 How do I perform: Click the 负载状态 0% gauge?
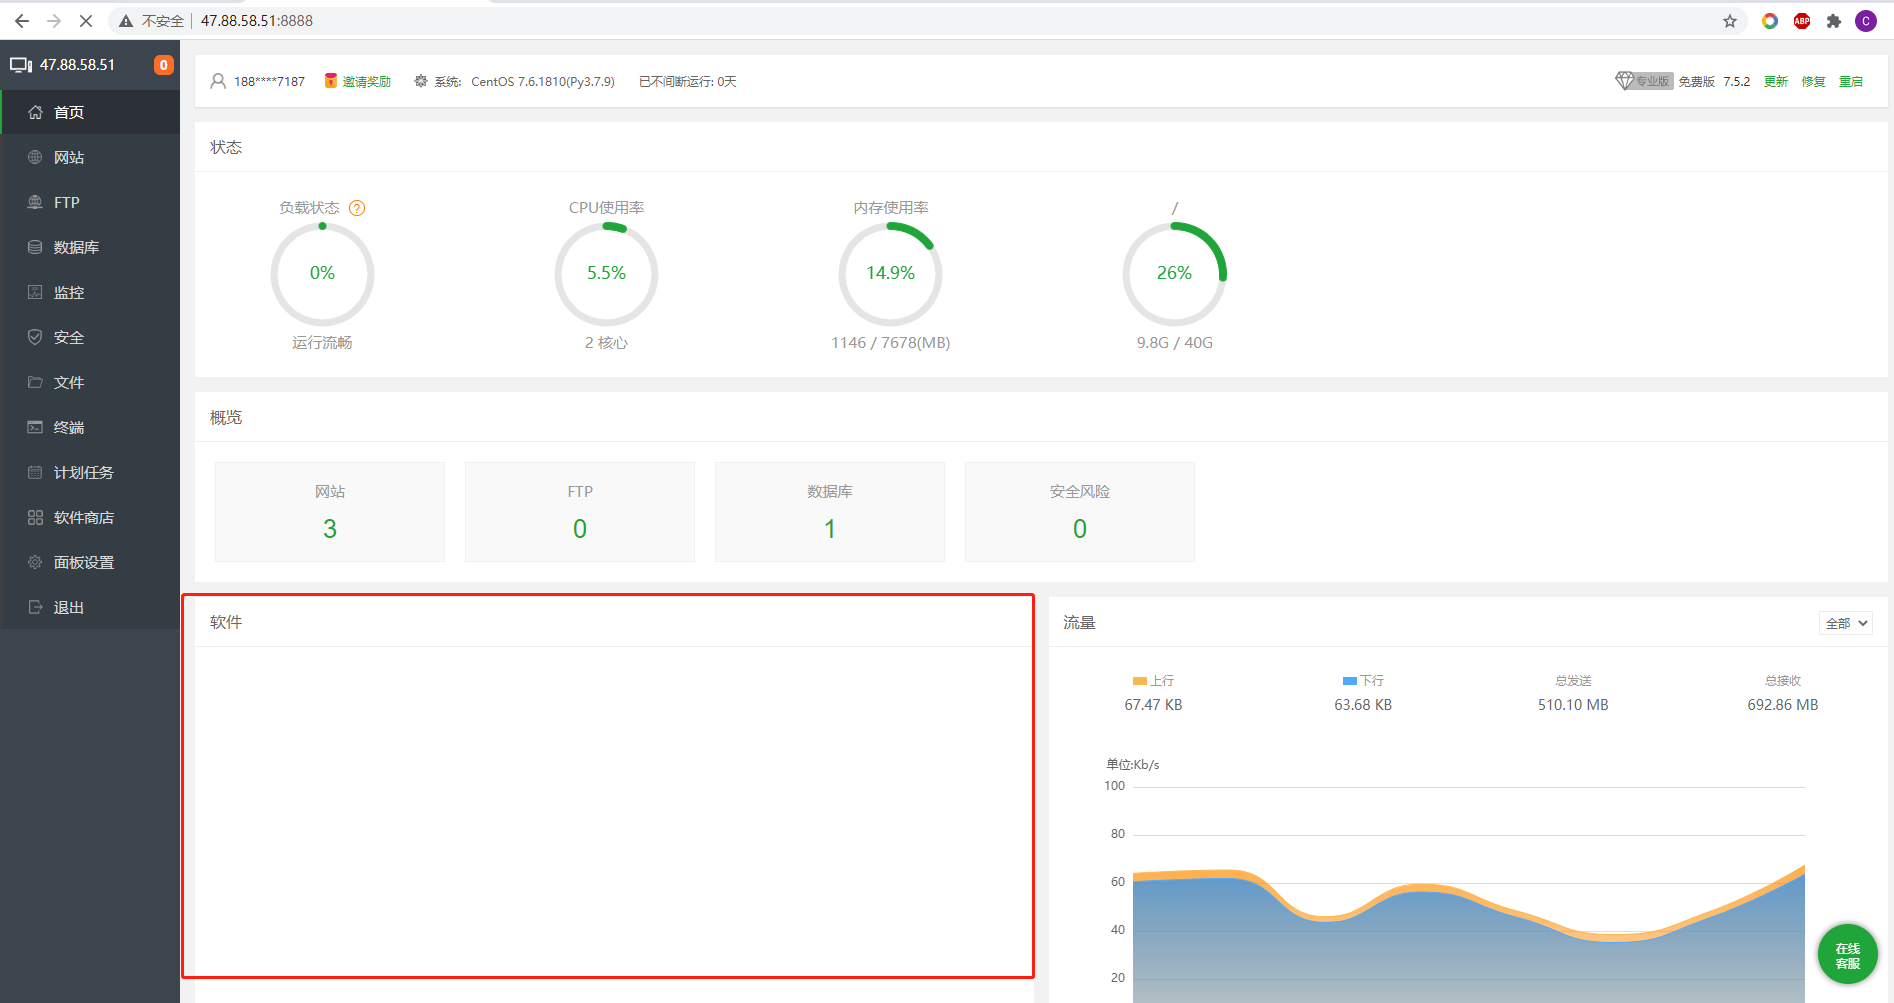pyautogui.click(x=322, y=274)
